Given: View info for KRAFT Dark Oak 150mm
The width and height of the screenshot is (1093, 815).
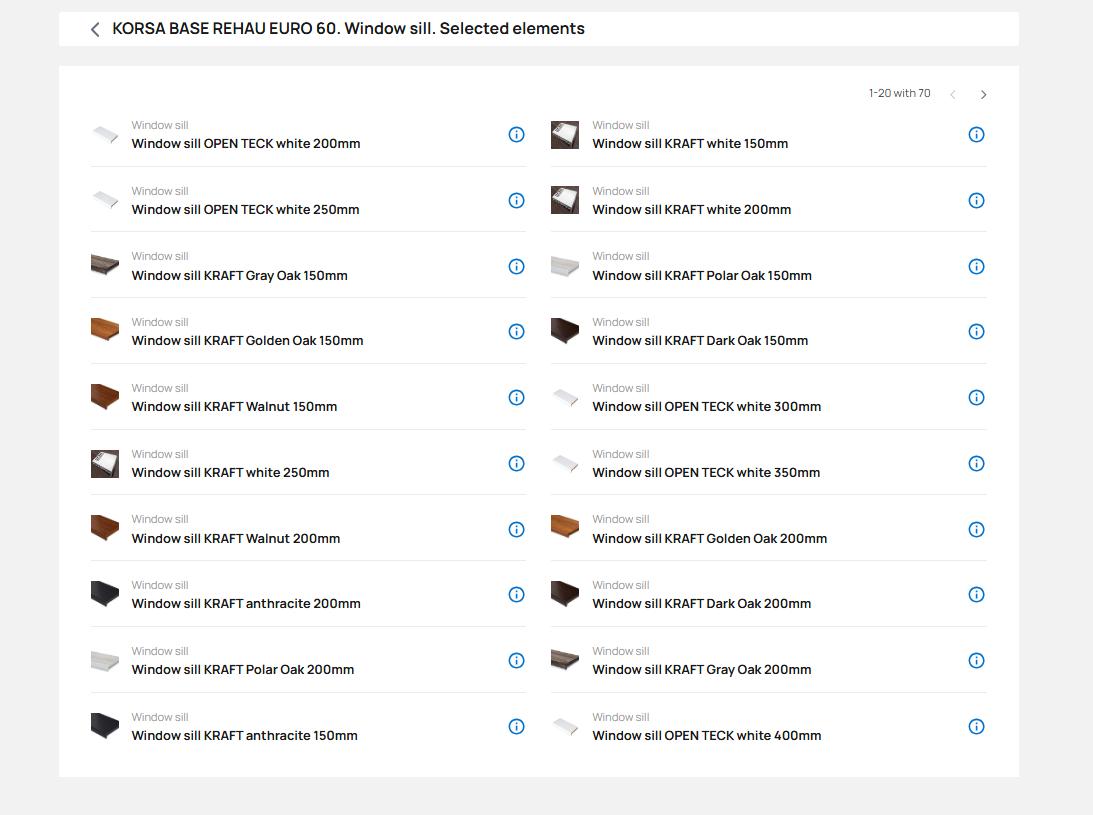Looking at the screenshot, I should pos(976,332).
